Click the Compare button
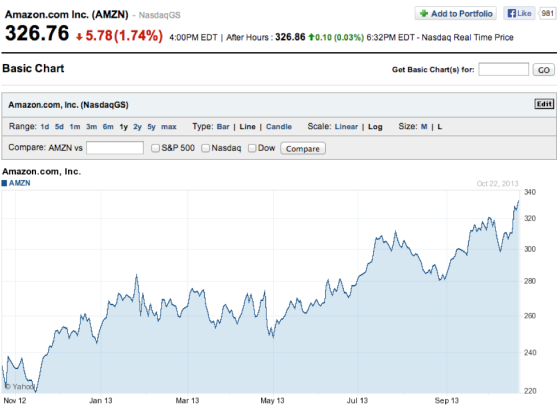Image resolution: width=557 pixels, height=405 pixels. [x=303, y=148]
